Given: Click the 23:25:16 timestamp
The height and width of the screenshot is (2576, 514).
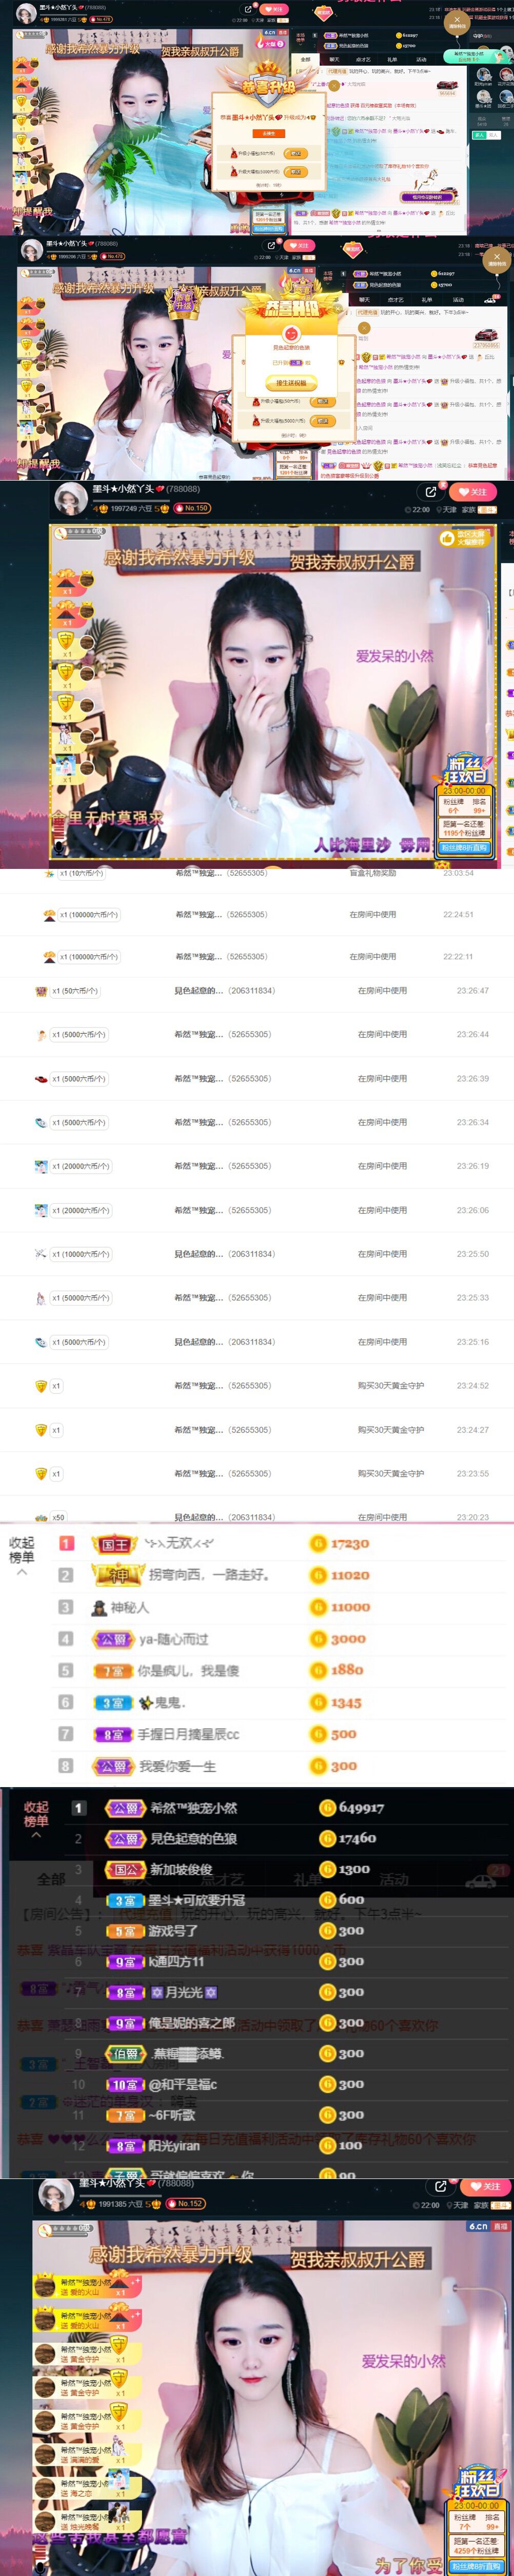Looking at the screenshot, I should 473,1342.
